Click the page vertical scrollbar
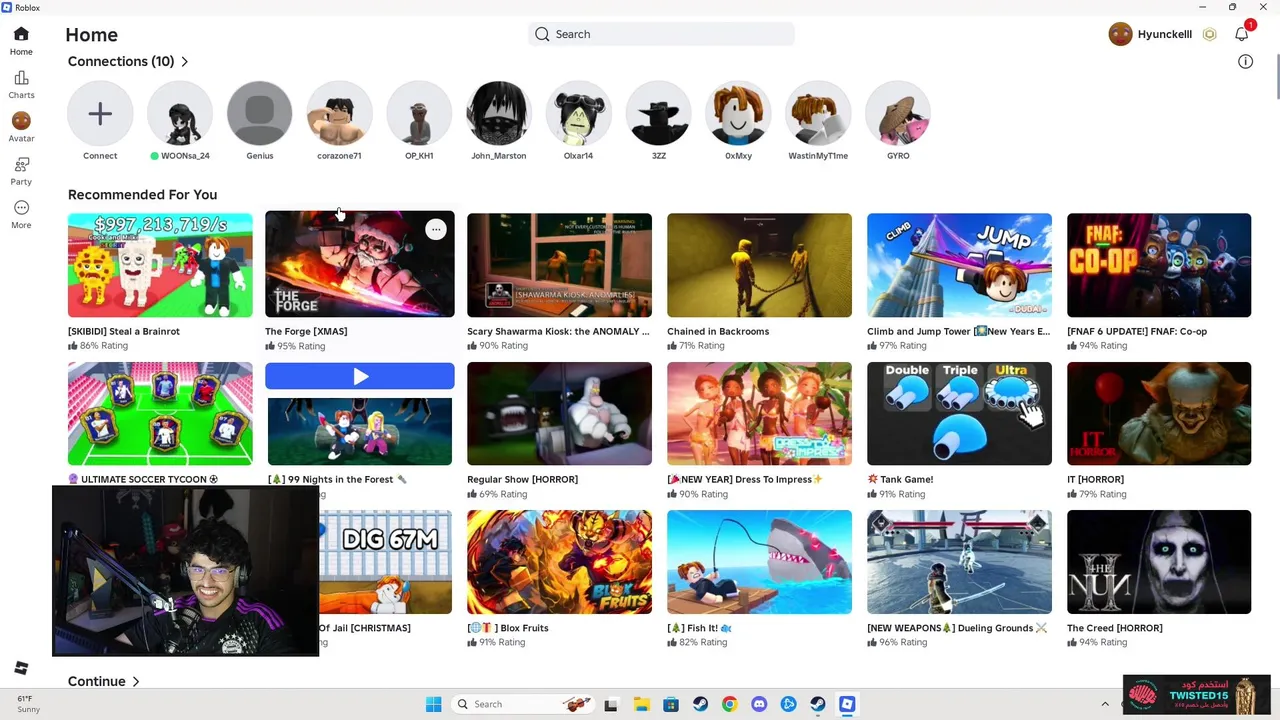 1275,77
